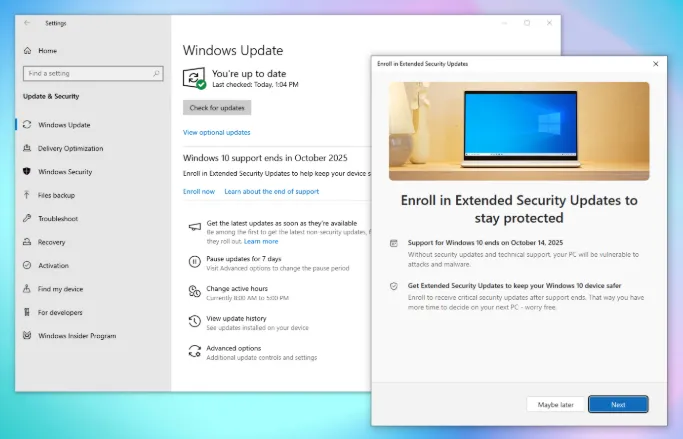Click laptop image in enrollment dialog

pyautogui.click(x=519, y=131)
